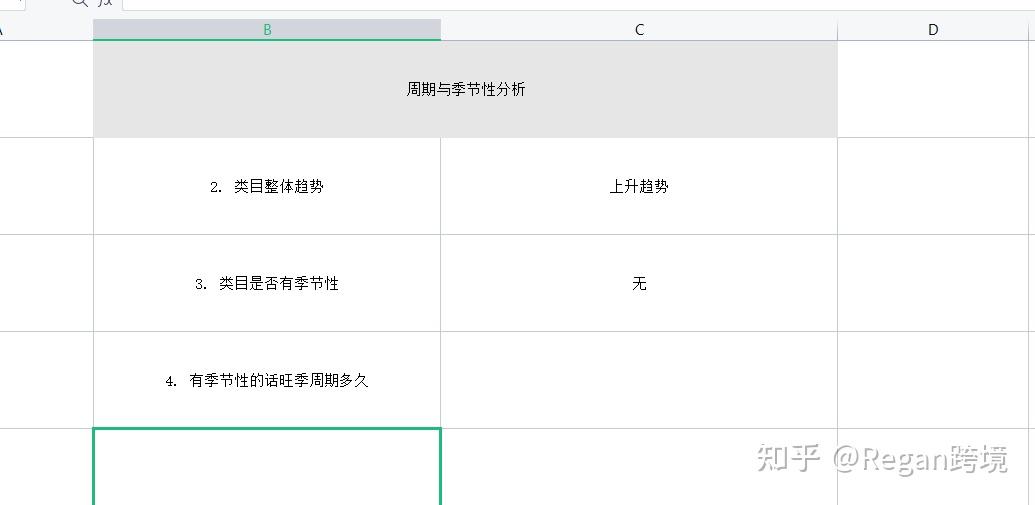Click the cell 3. 类目是否有季节性
This screenshot has width=1035, height=505.
pyautogui.click(x=267, y=284)
